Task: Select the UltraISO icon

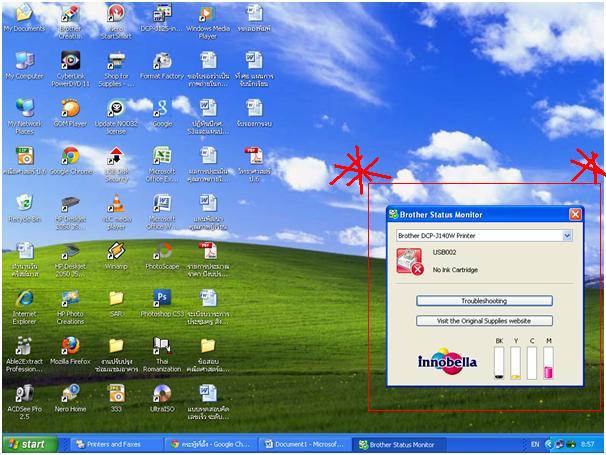Action: pos(162,398)
